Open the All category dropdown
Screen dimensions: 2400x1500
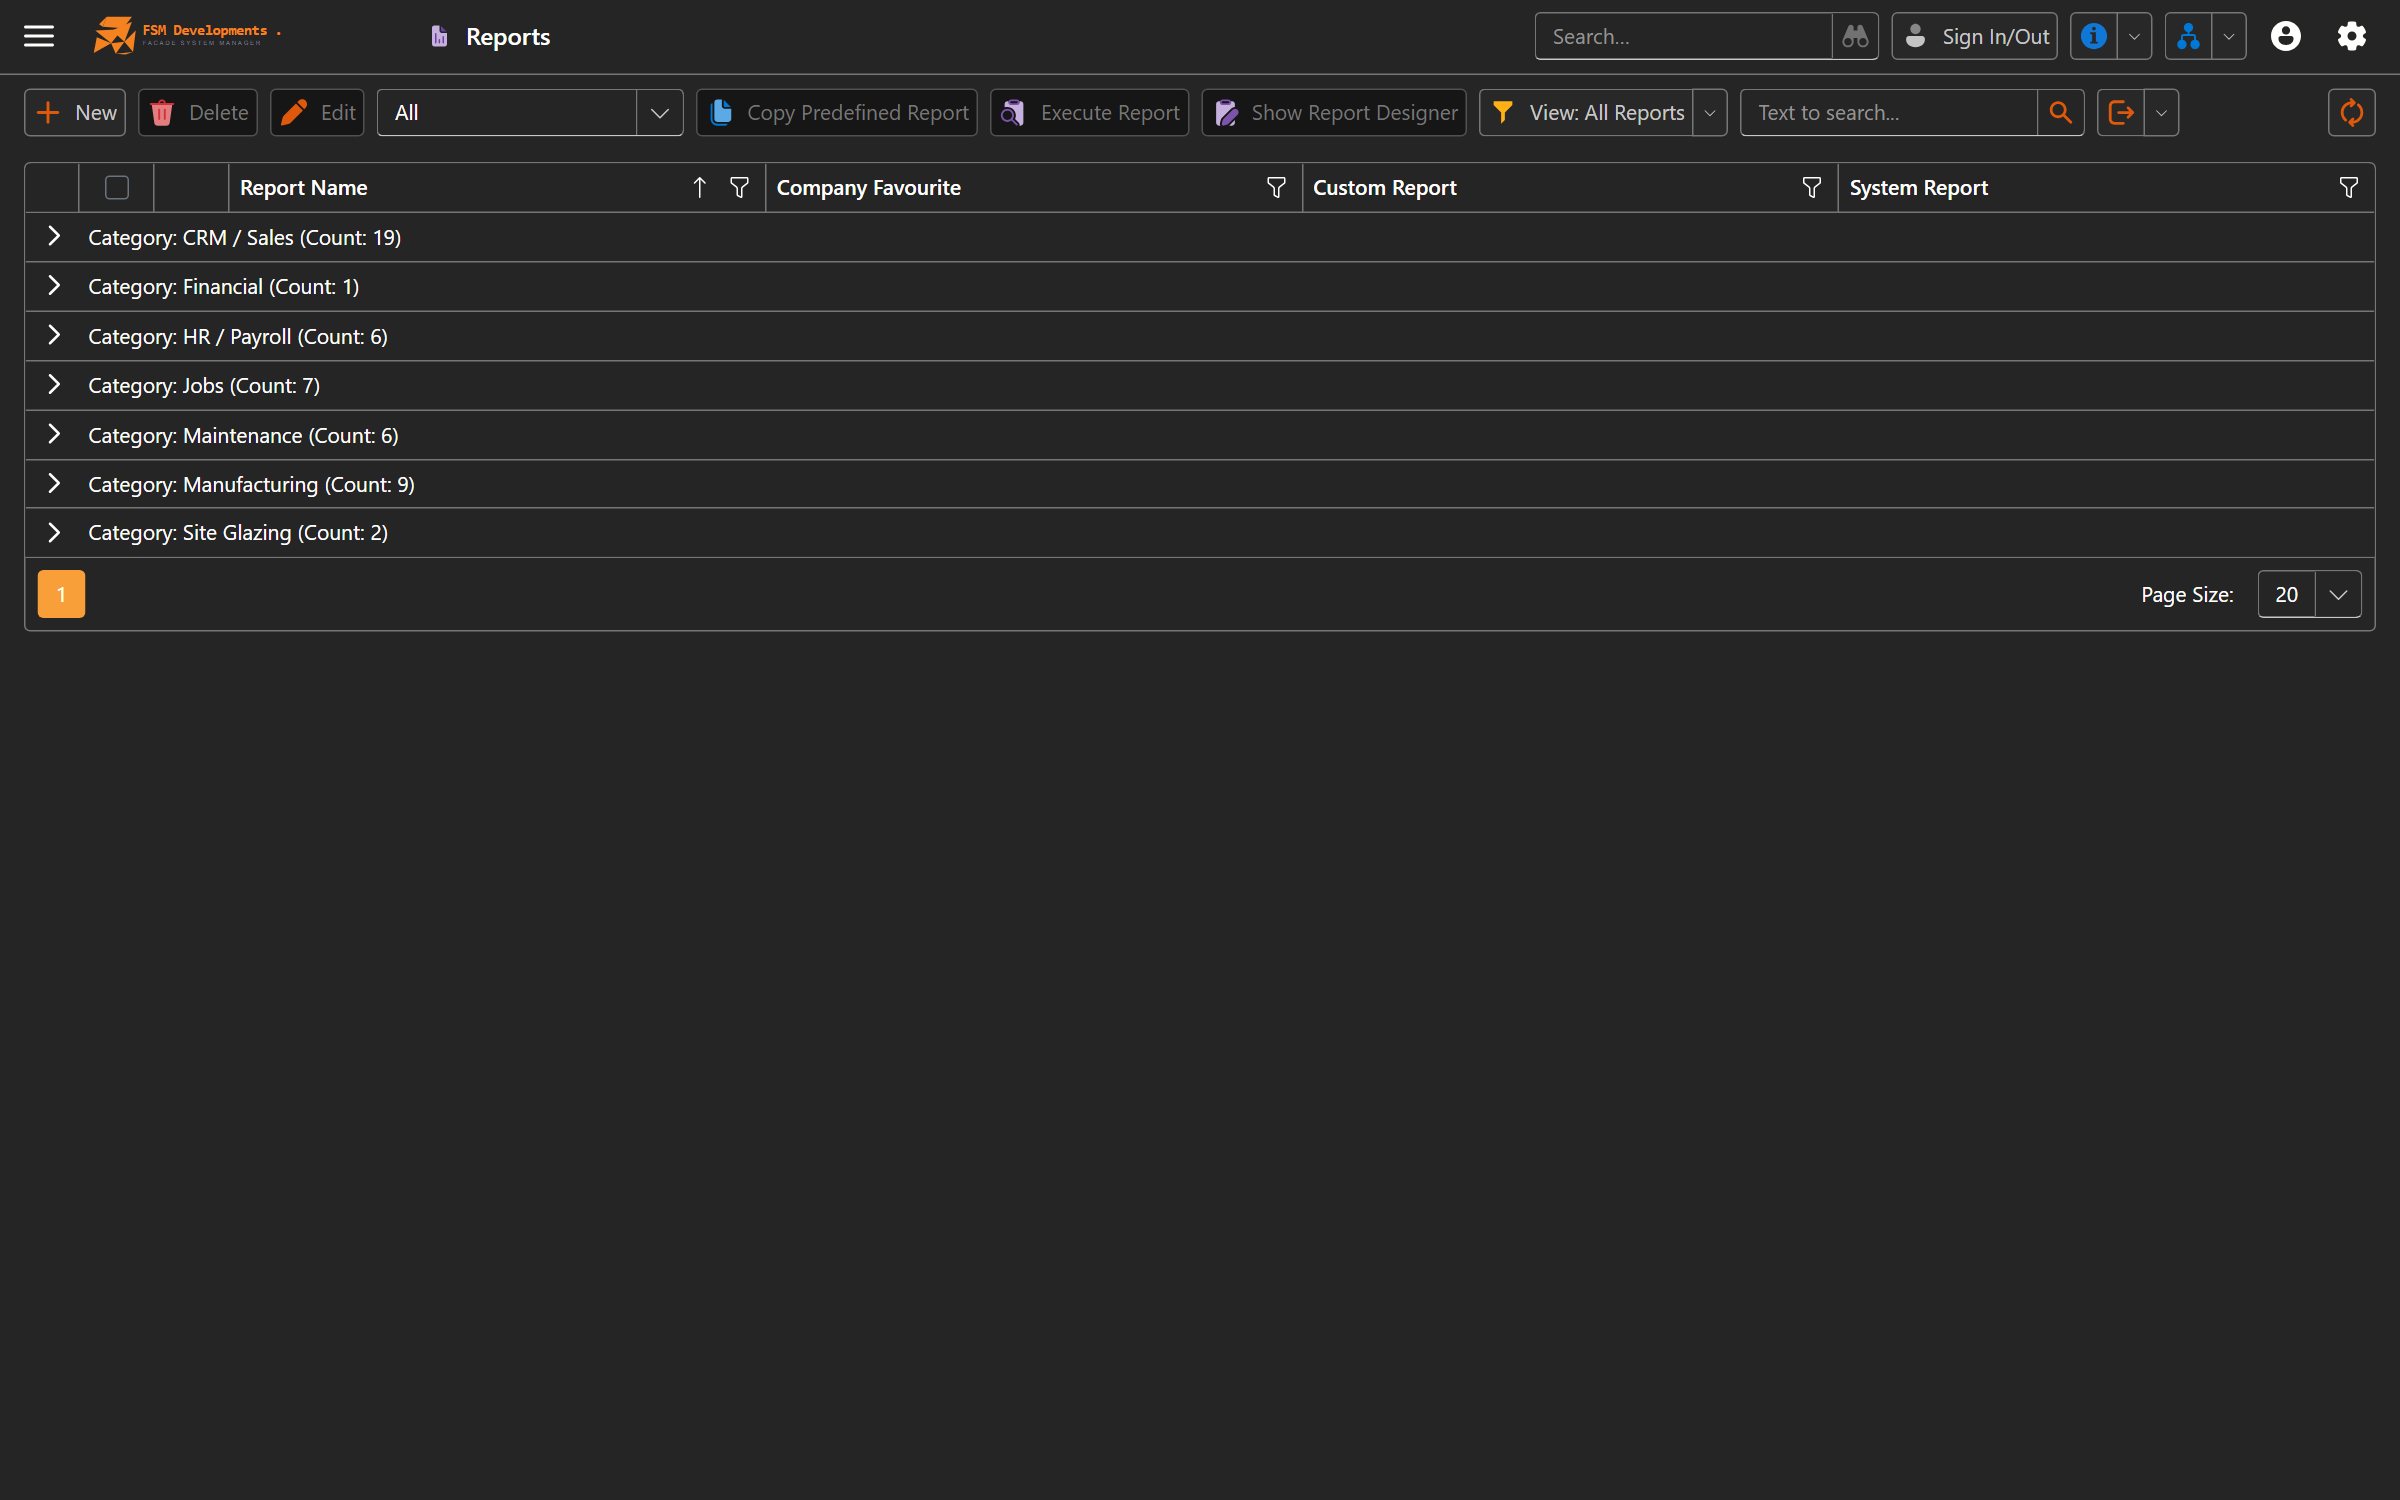click(x=659, y=113)
